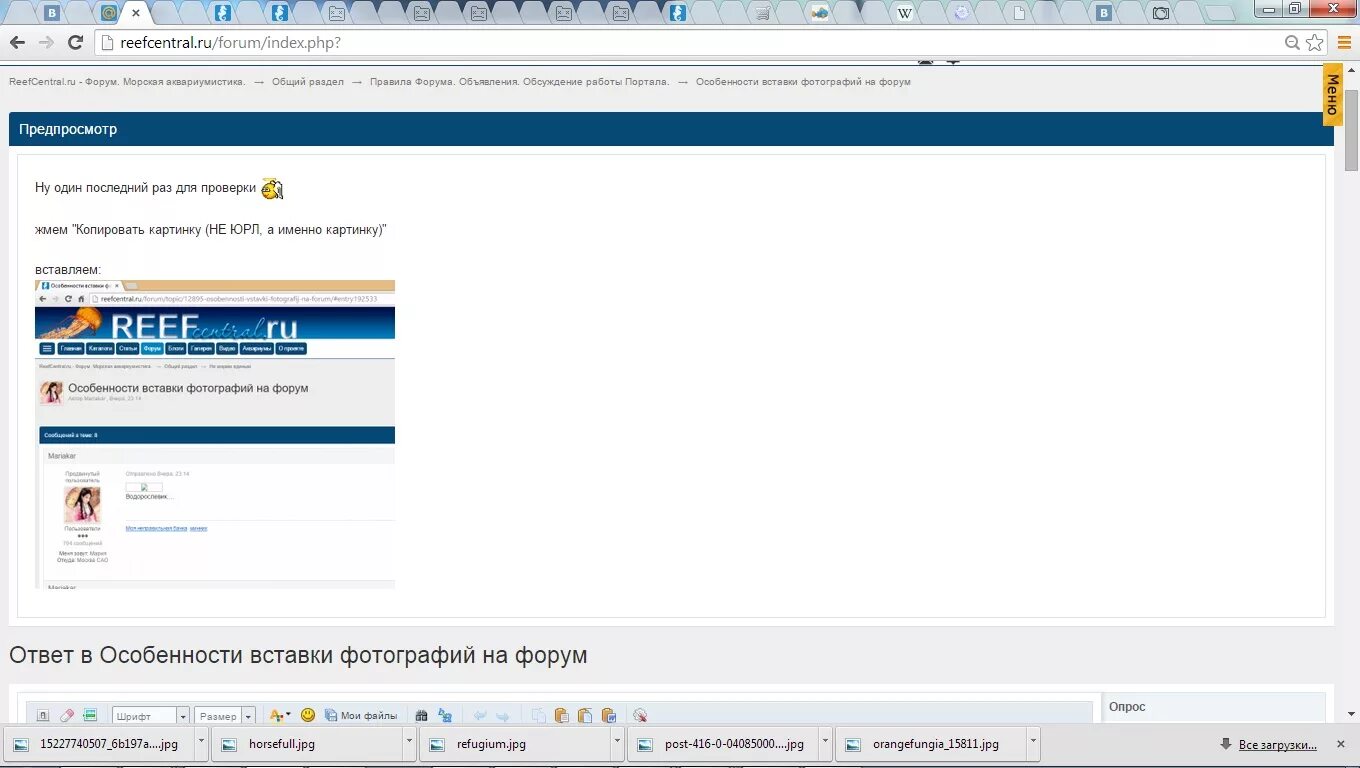Switch to the shopping cart tab

762,13
